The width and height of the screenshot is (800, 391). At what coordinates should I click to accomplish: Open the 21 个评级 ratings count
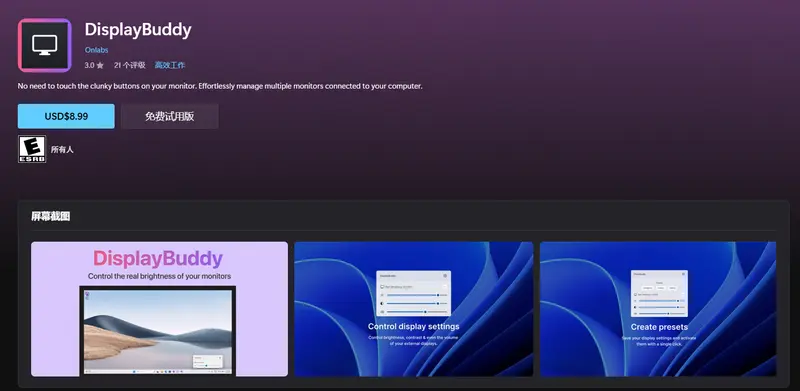[130, 65]
